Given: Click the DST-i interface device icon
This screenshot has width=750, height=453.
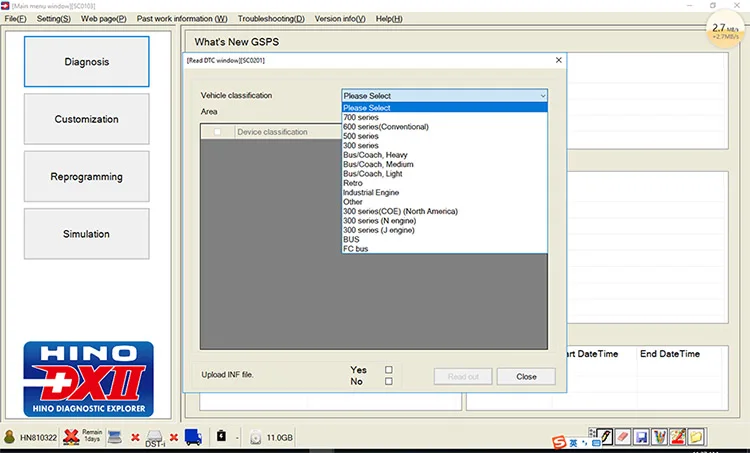Looking at the screenshot, I should pos(154,438).
